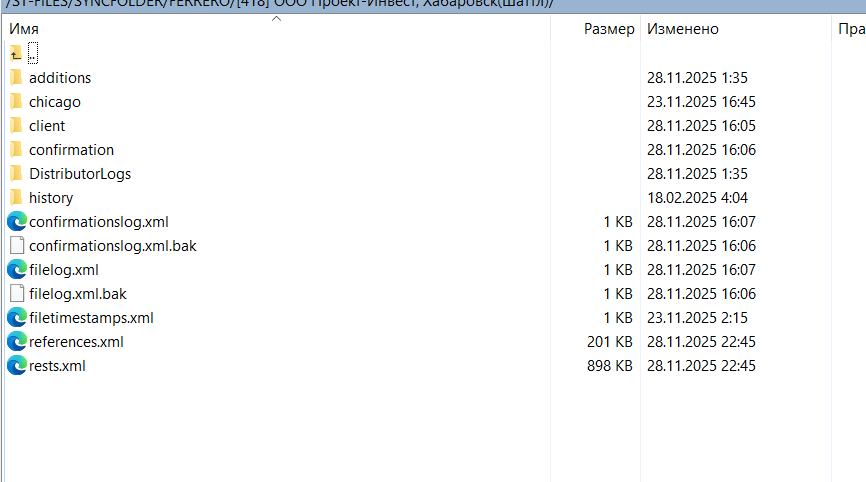The width and height of the screenshot is (866, 482).
Task: Click the blank file icon of filelog.xml.bak
Action: coord(17,294)
